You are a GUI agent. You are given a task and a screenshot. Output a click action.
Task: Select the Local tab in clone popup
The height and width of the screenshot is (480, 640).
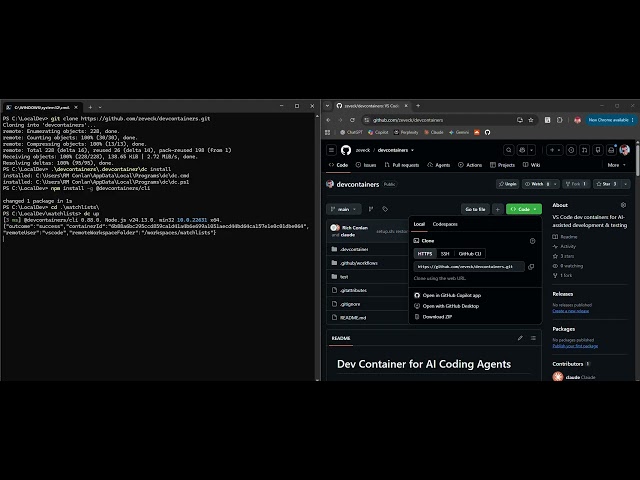click(x=419, y=224)
